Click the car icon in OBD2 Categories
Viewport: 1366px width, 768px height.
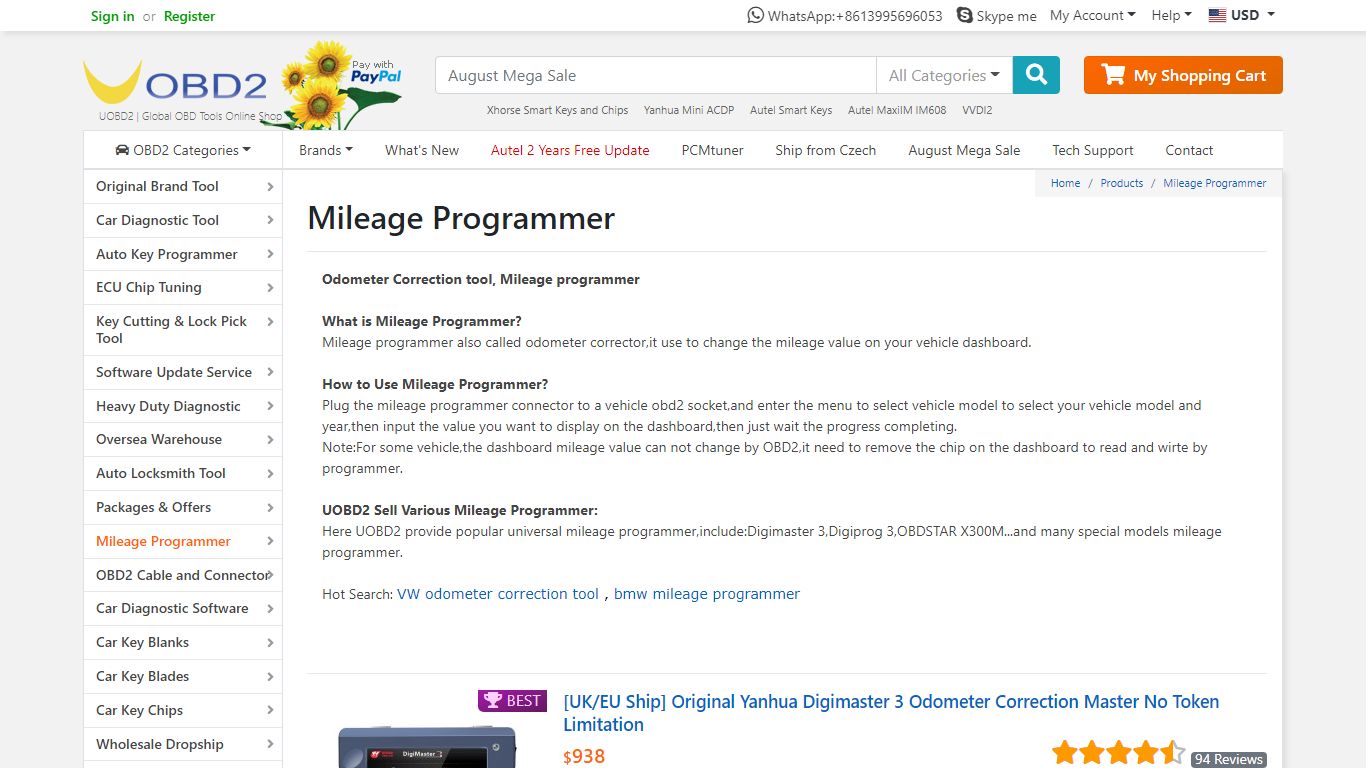122,150
